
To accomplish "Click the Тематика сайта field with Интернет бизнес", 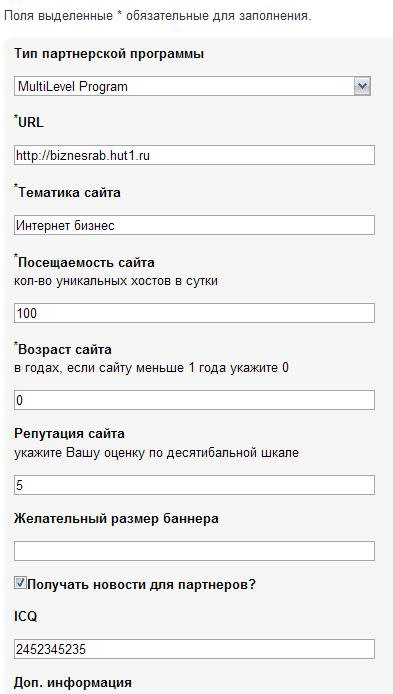I will 194,225.
